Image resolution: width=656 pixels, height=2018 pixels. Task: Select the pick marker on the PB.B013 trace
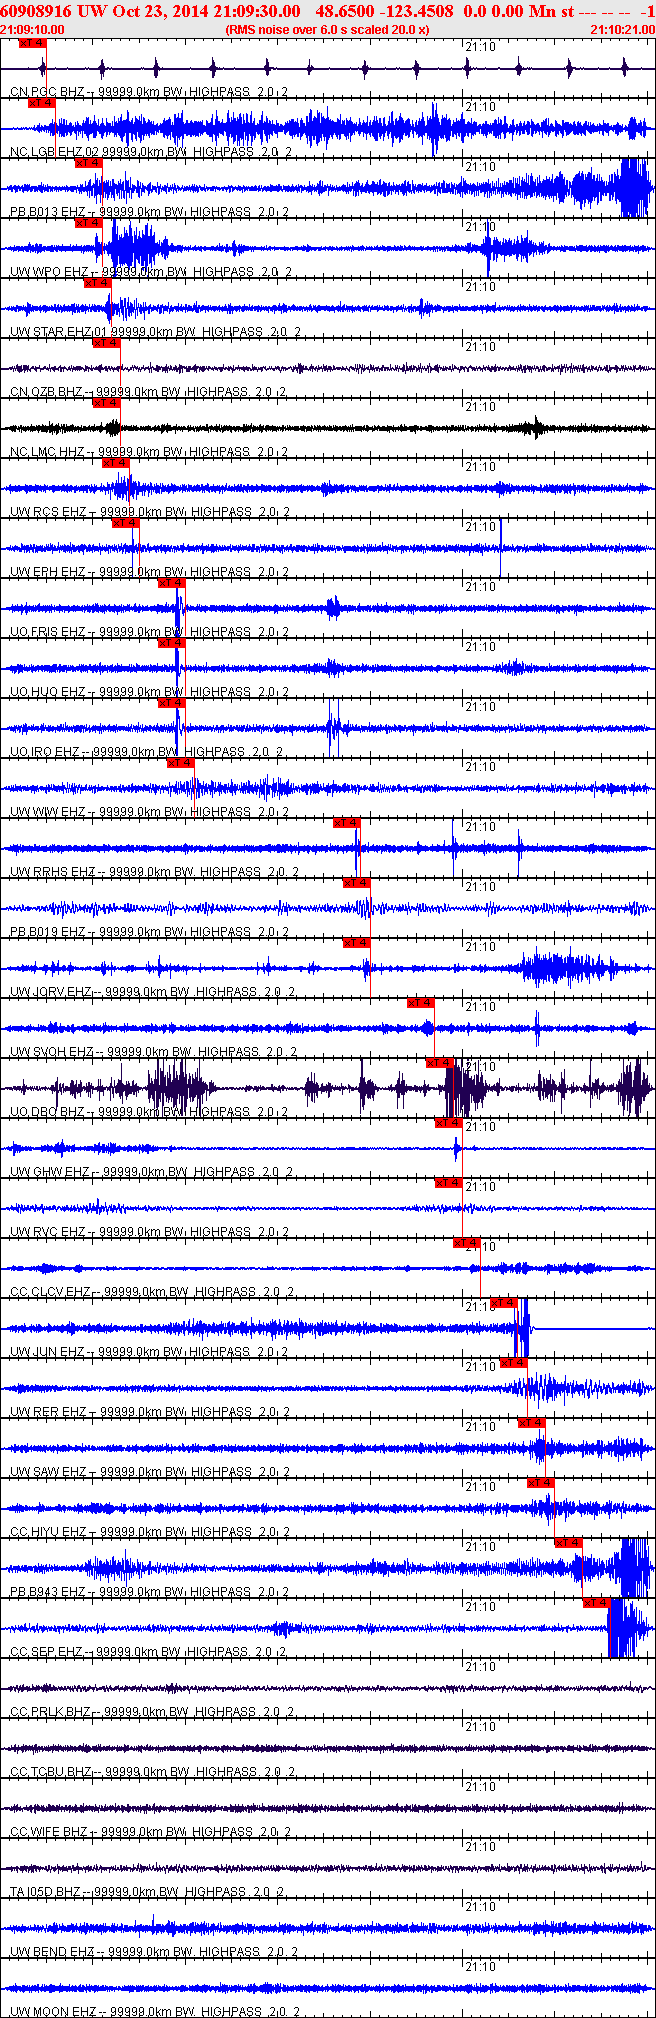point(88,163)
